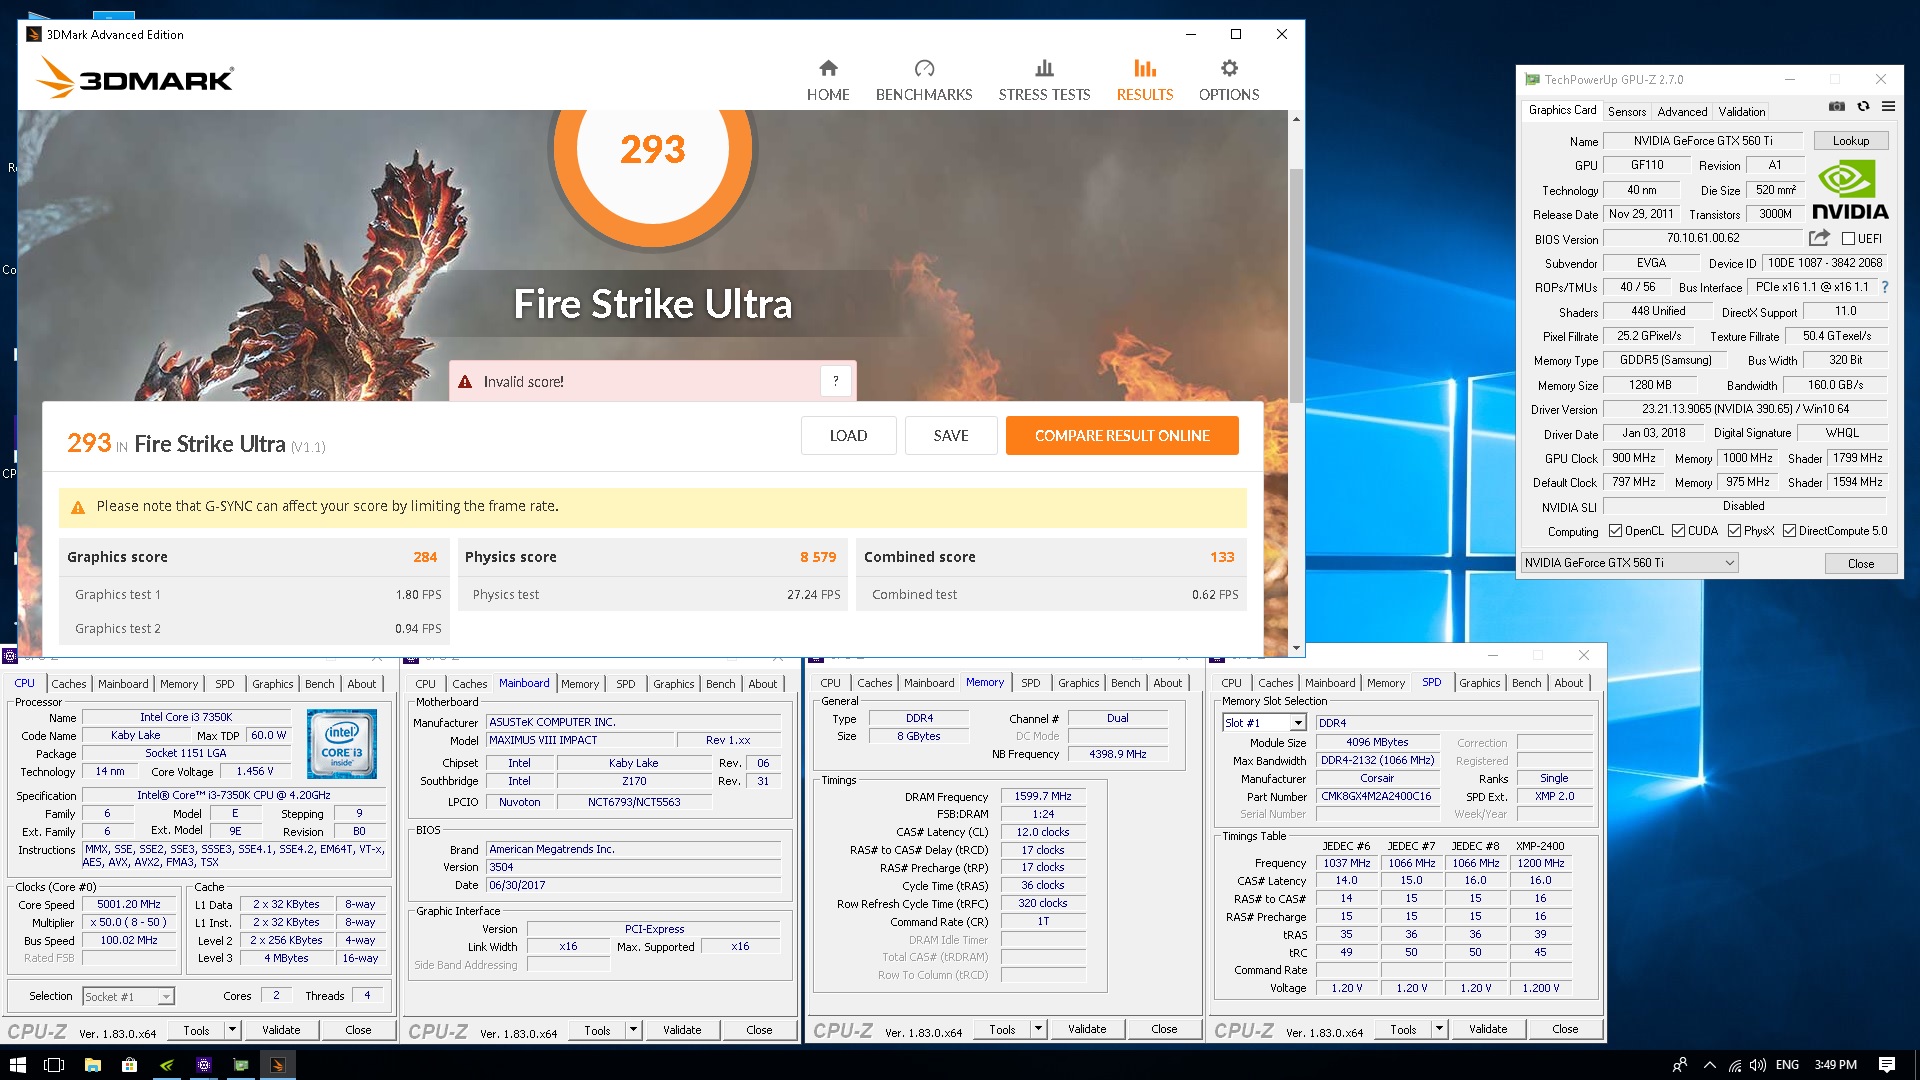Open the GPU-Z hamburger menu
The image size is (1920, 1080).
pyautogui.click(x=1888, y=106)
